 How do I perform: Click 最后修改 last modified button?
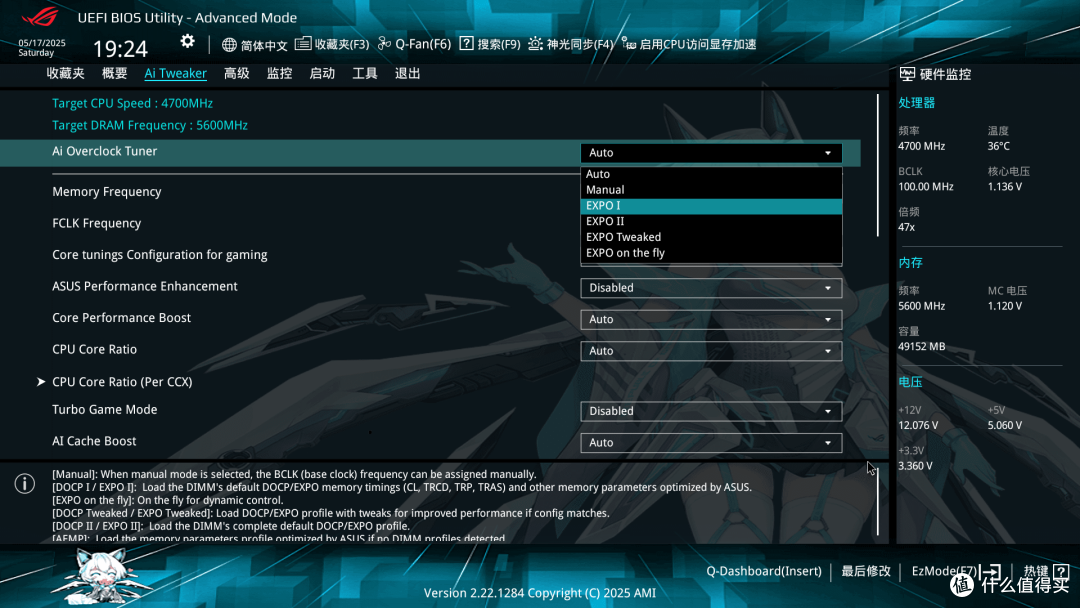pyautogui.click(x=866, y=572)
